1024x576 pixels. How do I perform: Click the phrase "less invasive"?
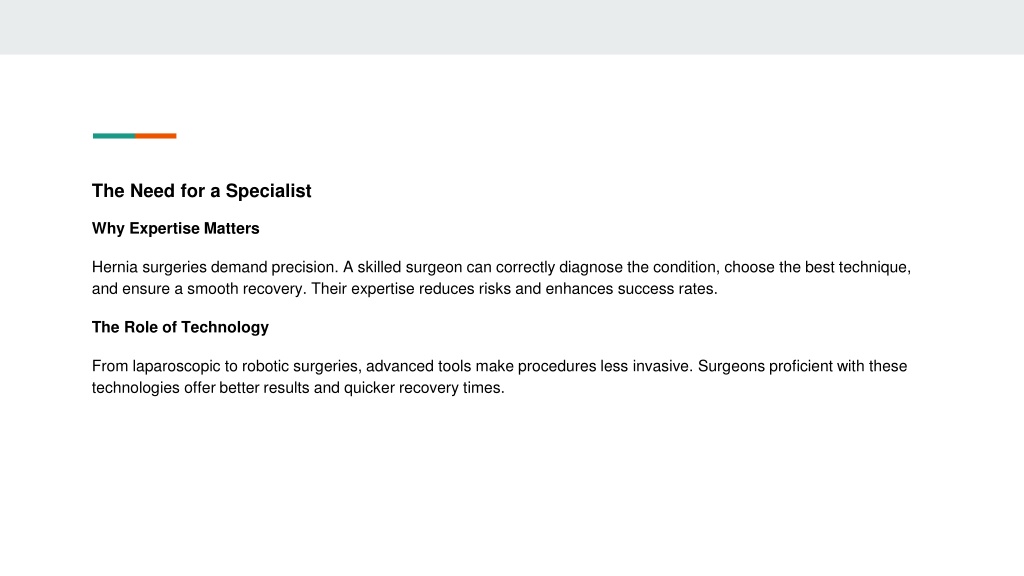pyautogui.click(x=645, y=366)
